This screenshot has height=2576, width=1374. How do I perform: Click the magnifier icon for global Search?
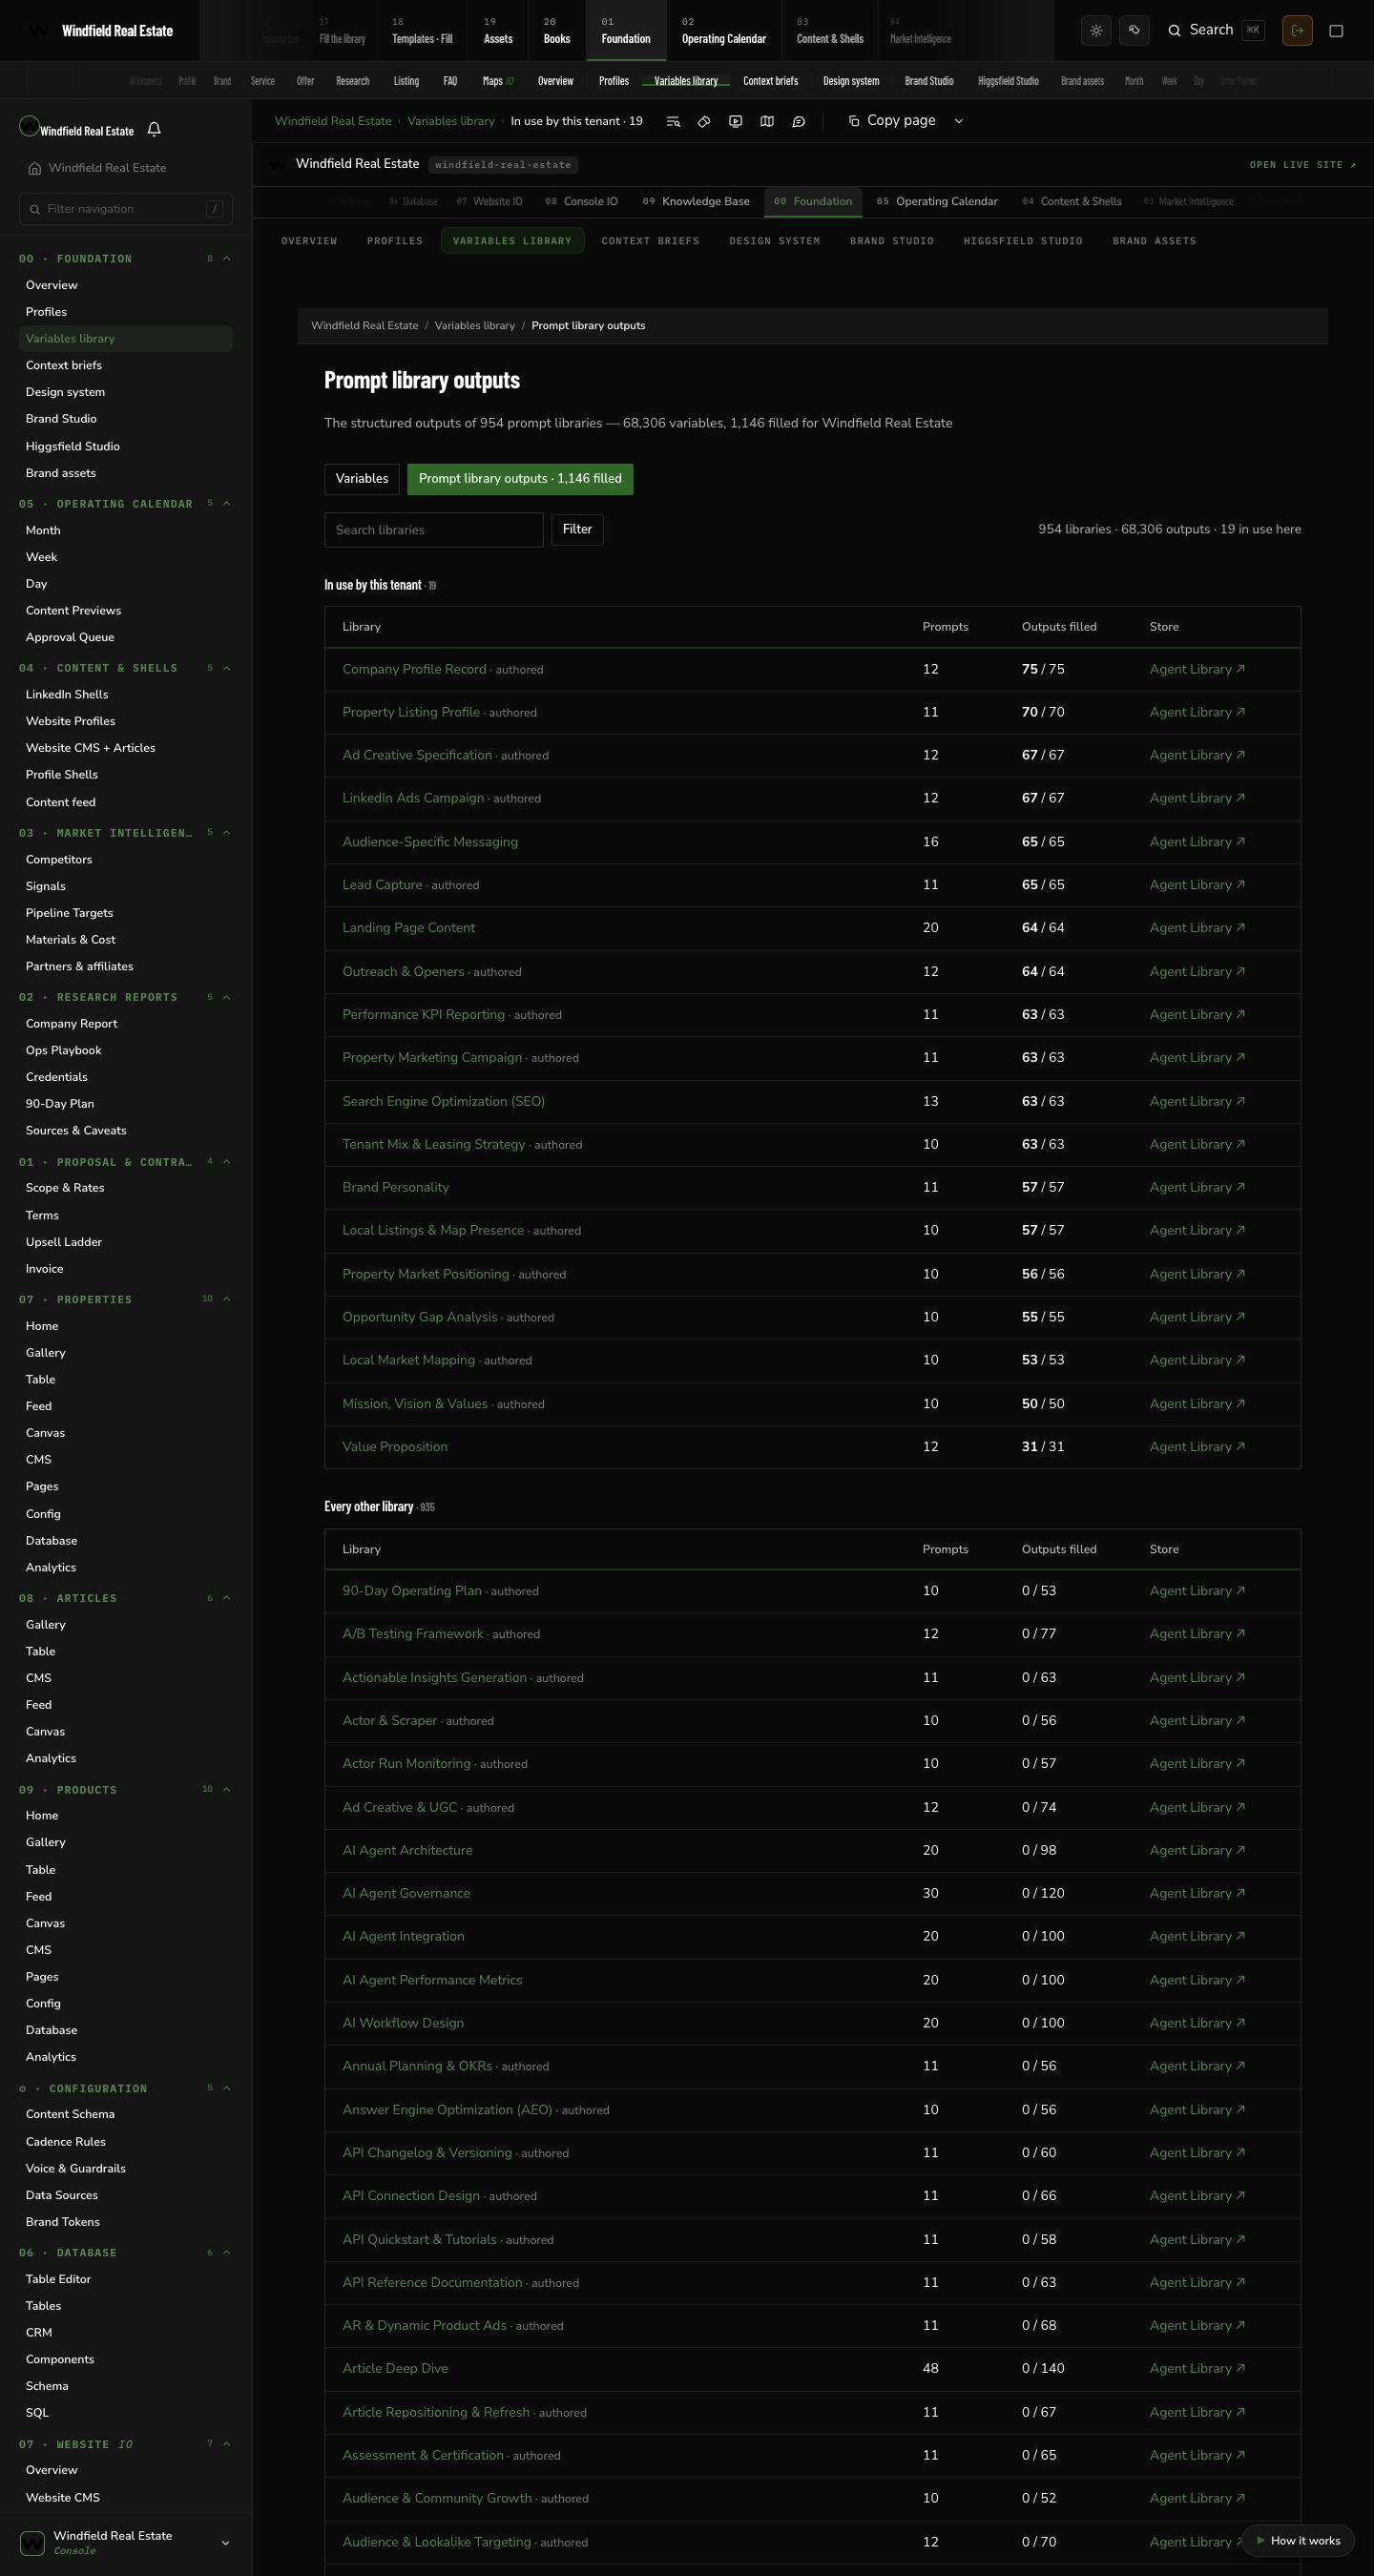coord(1175,31)
